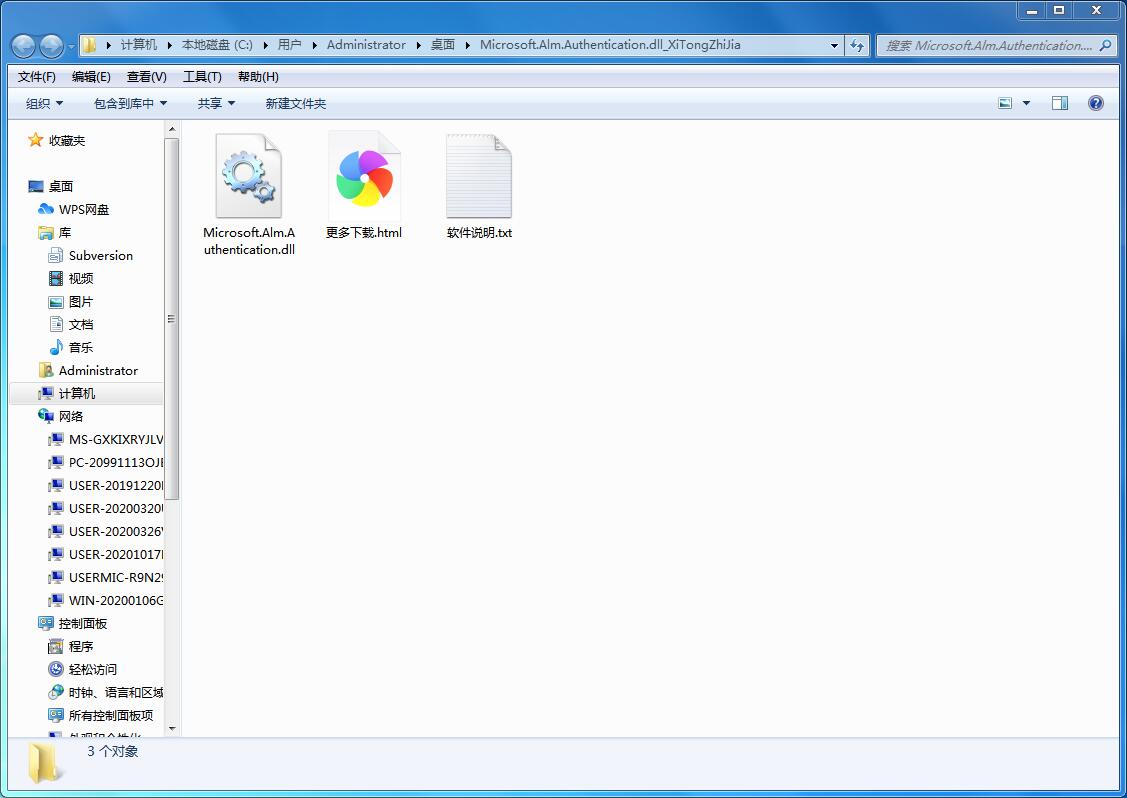The width and height of the screenshot is (1127, 798).
Task: Expand the arrow after 计算机 in the address path
Action: point(170,45)
